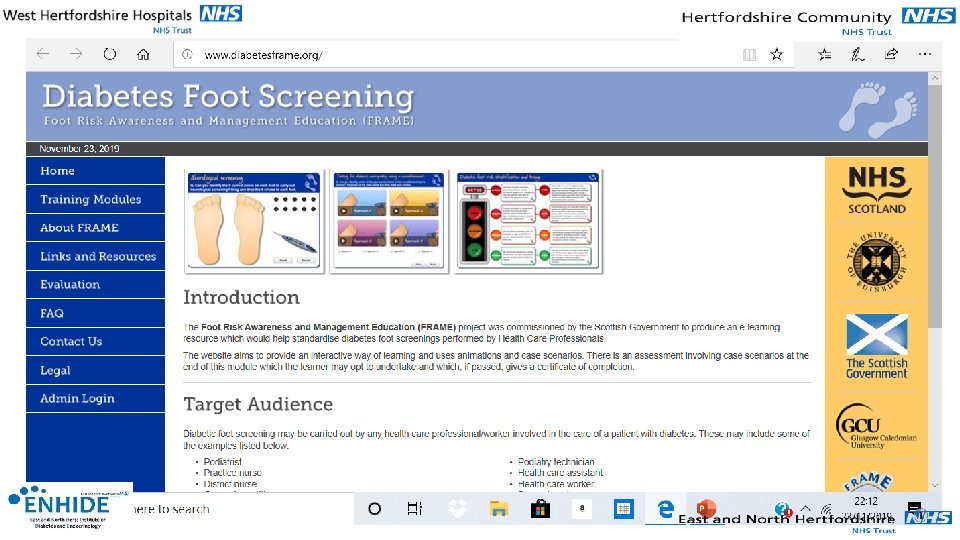The height and width of the screenshot is (540, 960).
Task: Open reading view book icon
Action: pos(749,55)
